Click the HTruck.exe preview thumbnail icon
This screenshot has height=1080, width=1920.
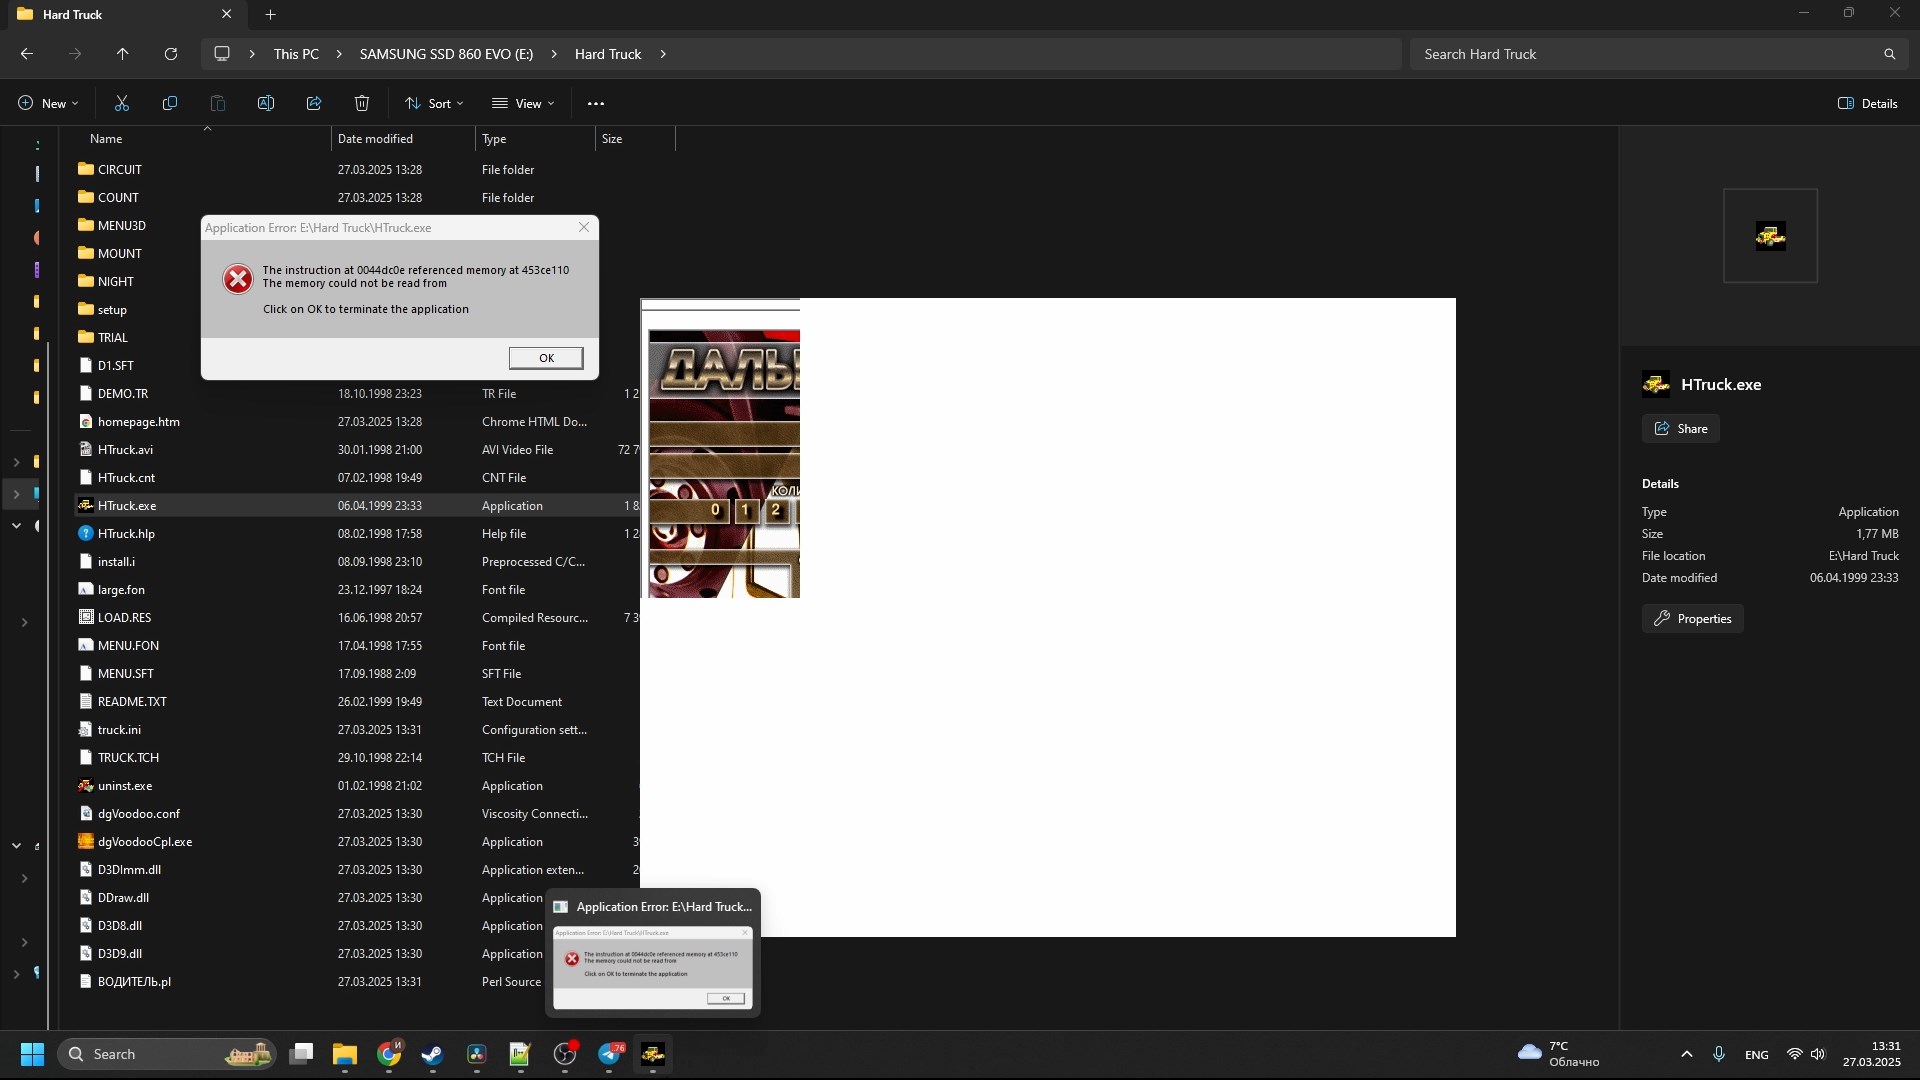[1770, 236]
